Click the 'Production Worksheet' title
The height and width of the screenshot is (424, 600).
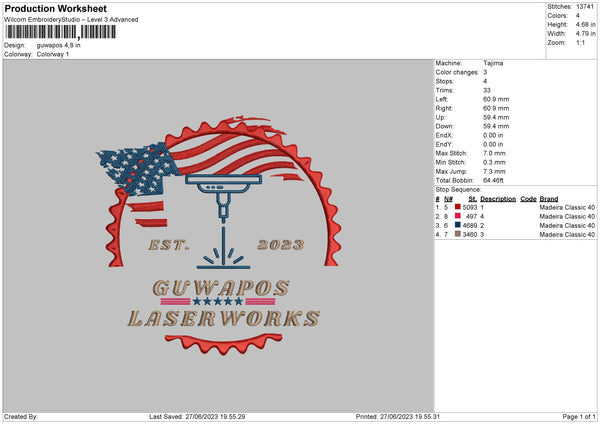[x=55, y=8]
